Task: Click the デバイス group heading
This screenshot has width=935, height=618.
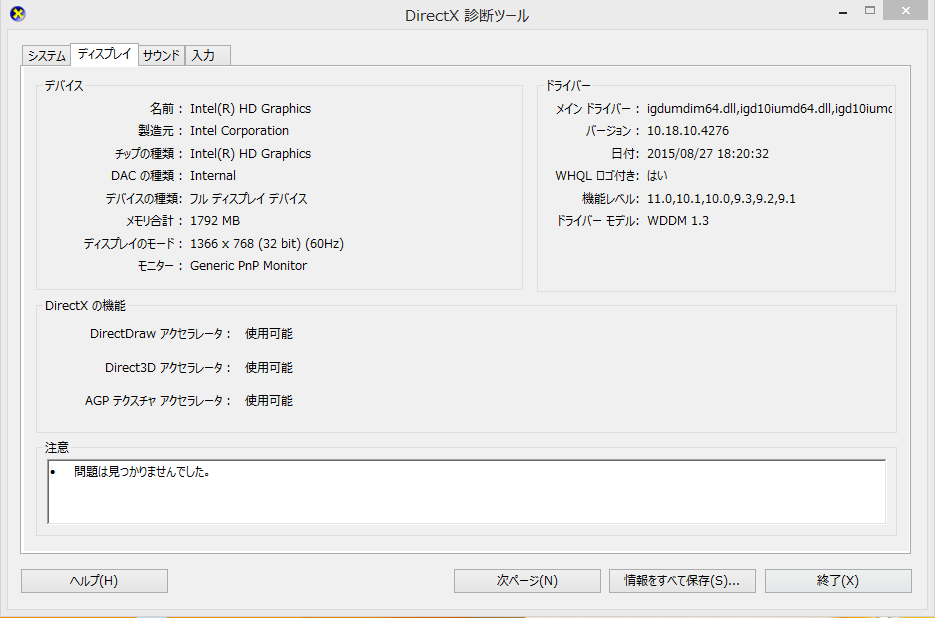Action: (64, 86)
